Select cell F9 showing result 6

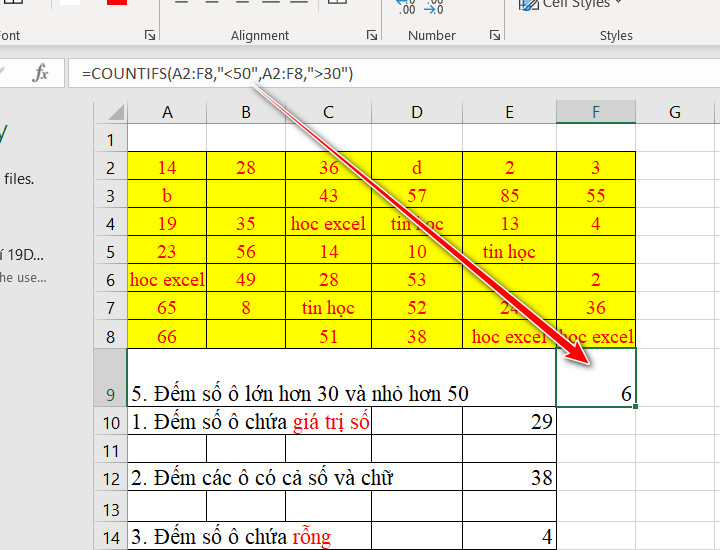(x=596, y=378)
